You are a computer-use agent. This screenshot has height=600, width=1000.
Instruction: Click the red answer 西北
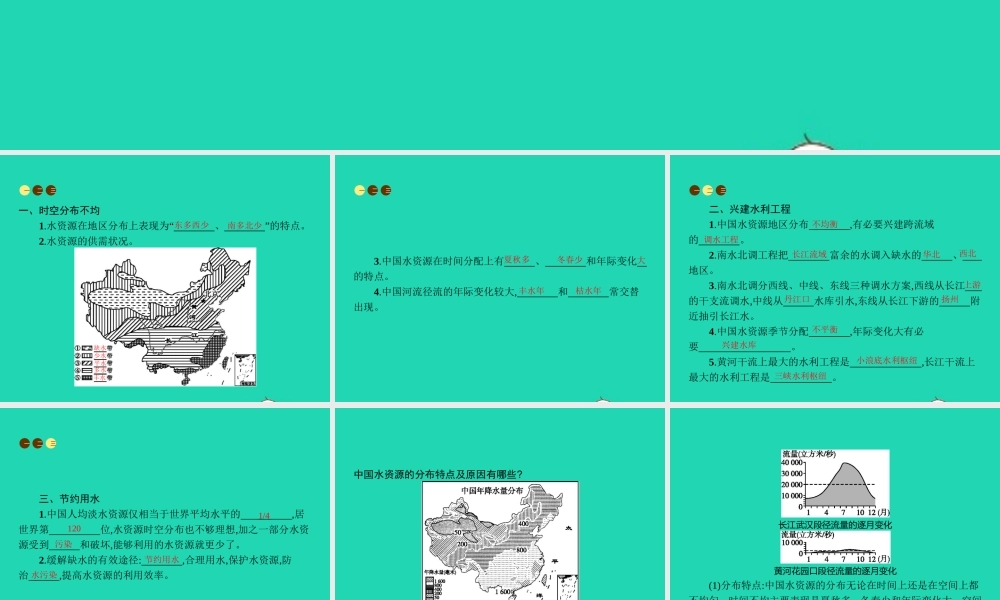coord(967,254)
